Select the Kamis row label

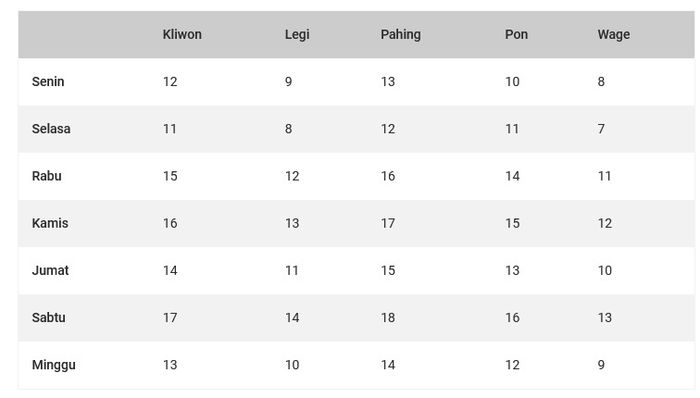pyautogui.click(x=50, y=223)
